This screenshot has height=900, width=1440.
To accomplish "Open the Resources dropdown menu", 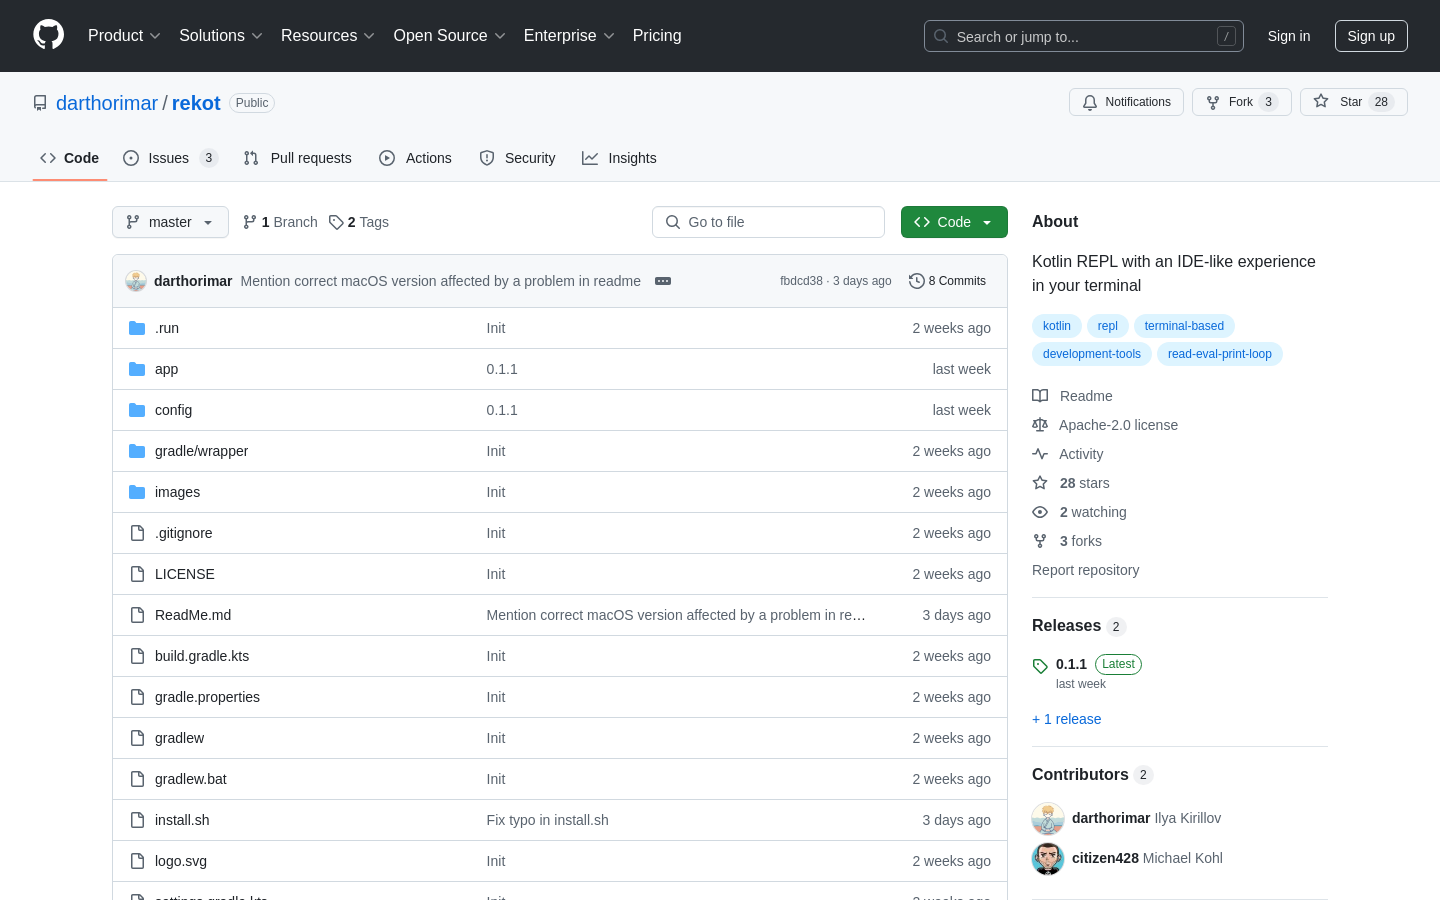I will tap(328, 36).
